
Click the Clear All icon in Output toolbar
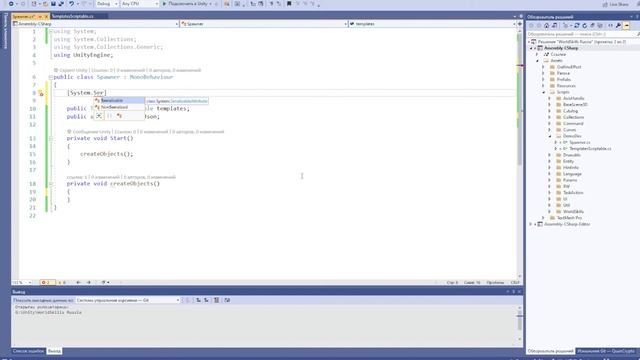tap(216, 300)
